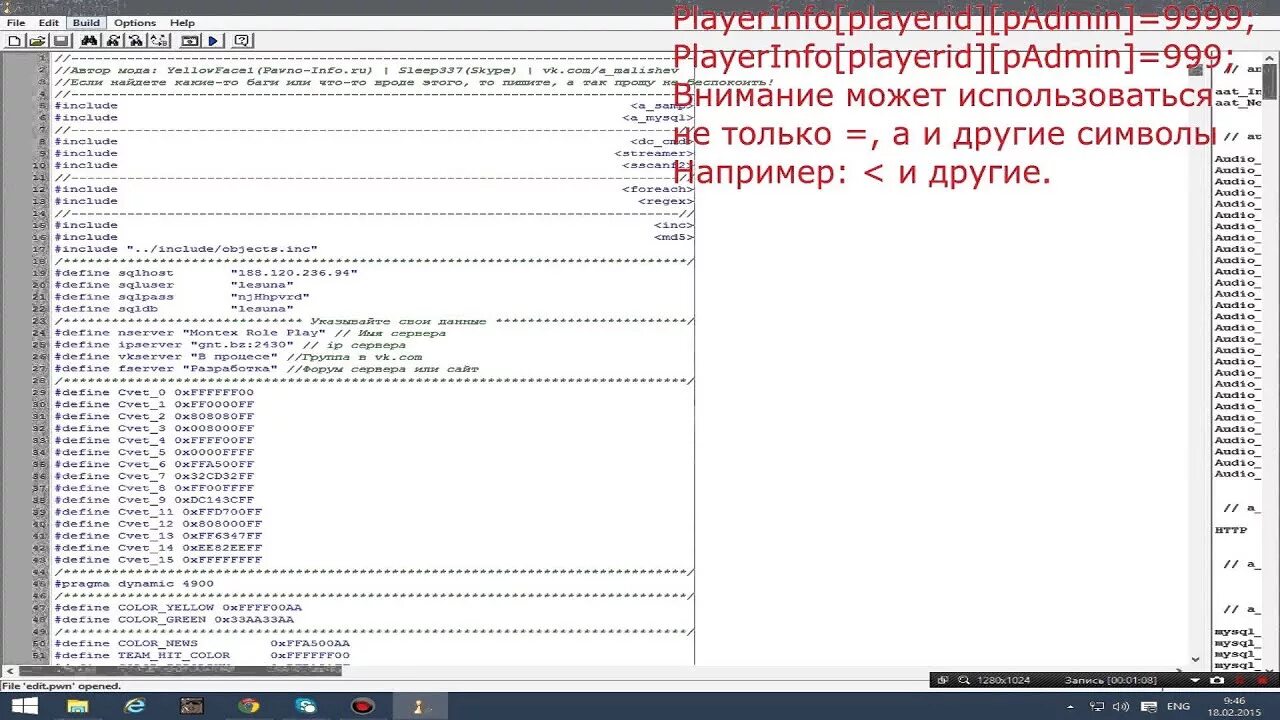Open the recording overlay dropdown arrow
1280x720 pixels.
coord(1194,679)
